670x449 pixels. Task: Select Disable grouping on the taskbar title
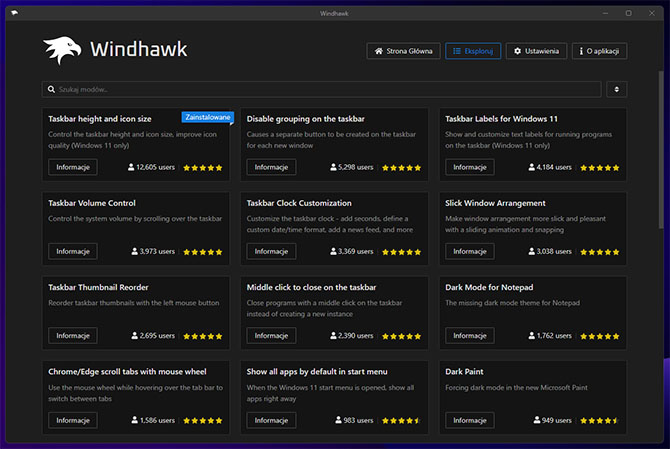[306, 119]
